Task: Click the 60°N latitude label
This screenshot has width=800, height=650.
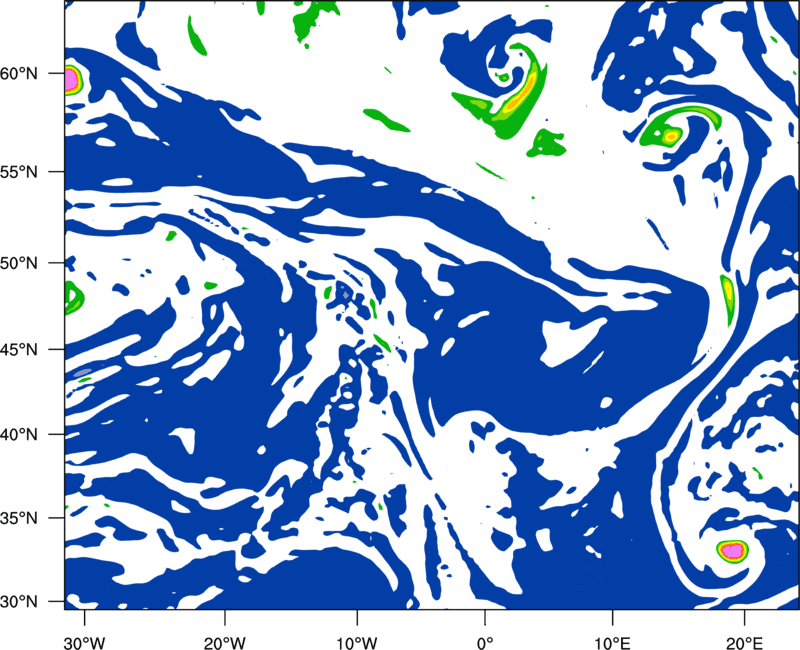Action: click(x=19, y=73)
